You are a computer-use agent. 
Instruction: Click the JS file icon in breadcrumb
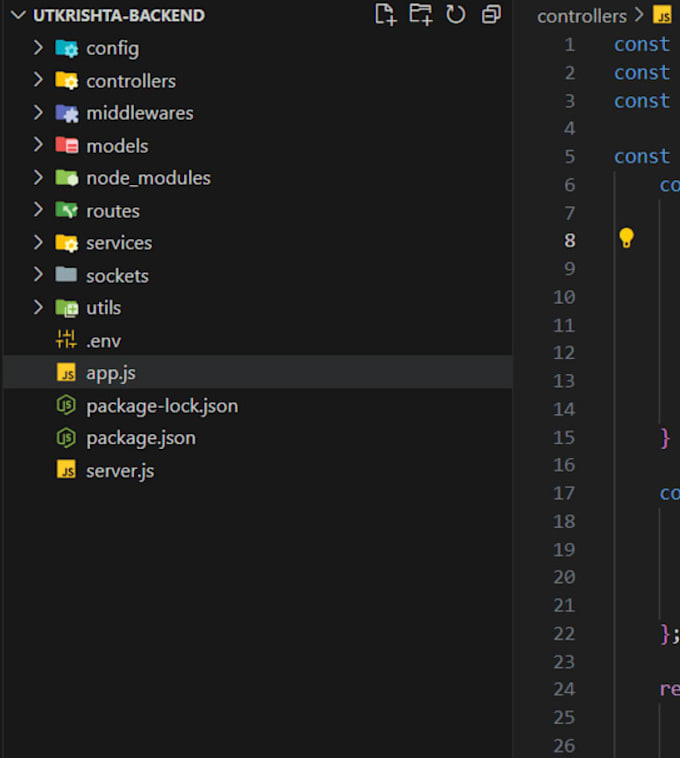(x=663, y=15)
